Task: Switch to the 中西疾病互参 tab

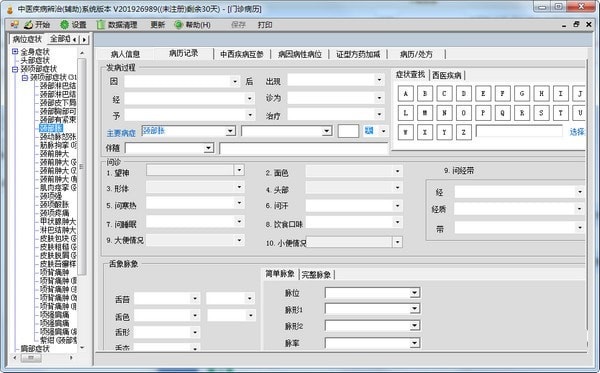Action: (242, 54)
